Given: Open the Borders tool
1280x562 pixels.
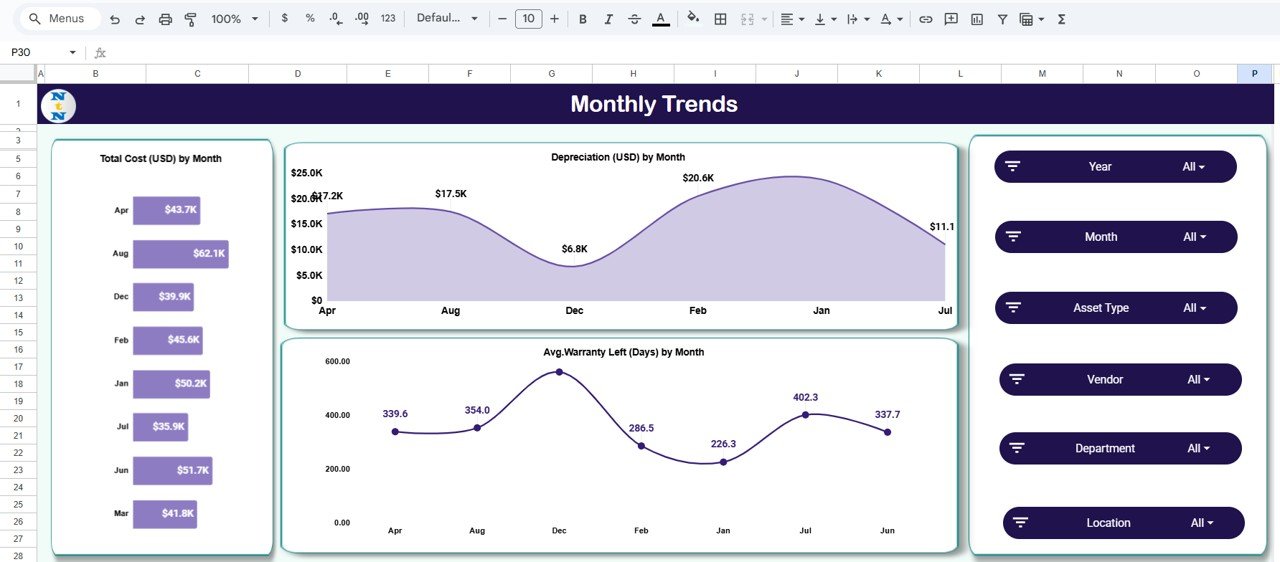Looking at the screenshot, I should point(720,19).
